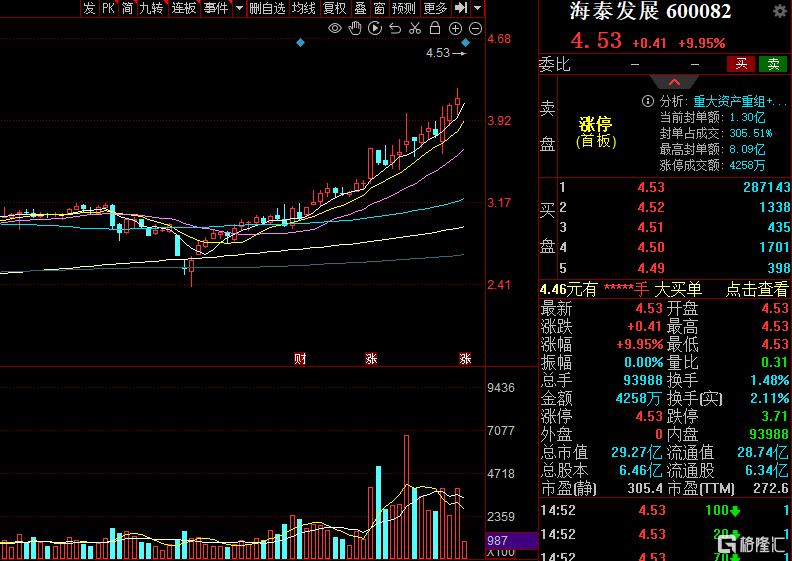This screenshot has height=561, width=792.
Task: Click the 987 volume indicator box
Action: (511, 540)
